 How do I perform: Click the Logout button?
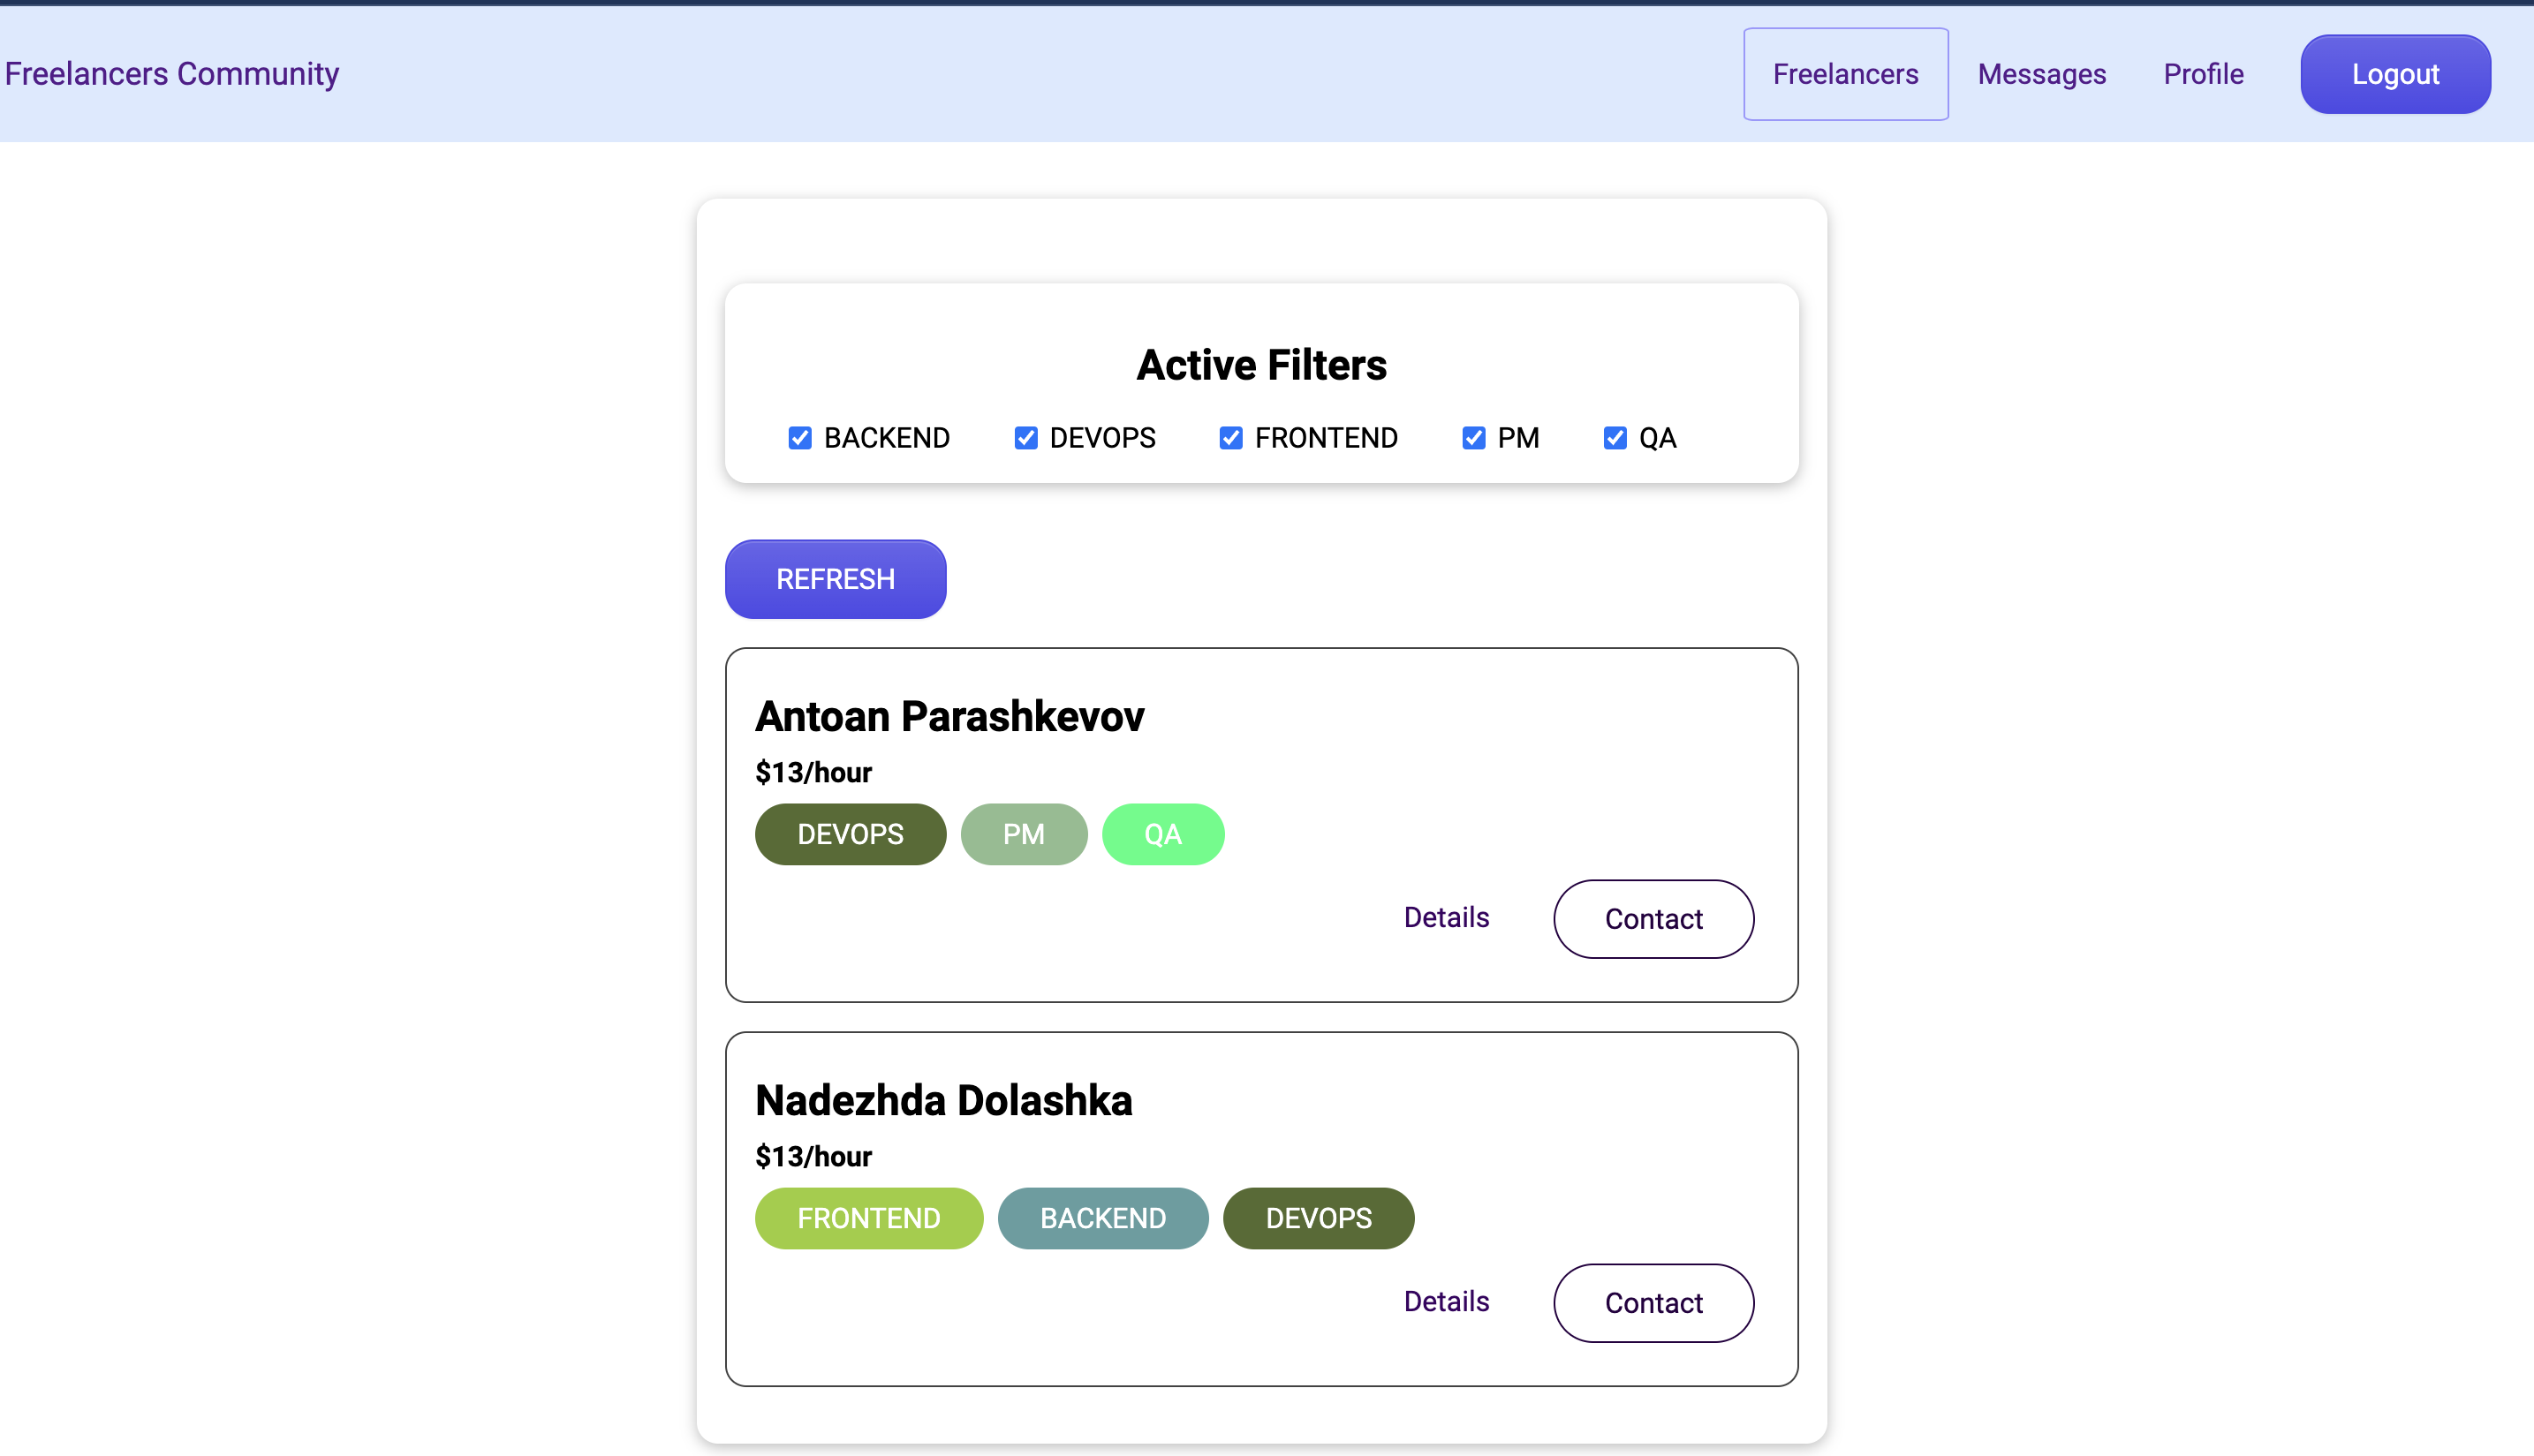[x=2394, y=73]
